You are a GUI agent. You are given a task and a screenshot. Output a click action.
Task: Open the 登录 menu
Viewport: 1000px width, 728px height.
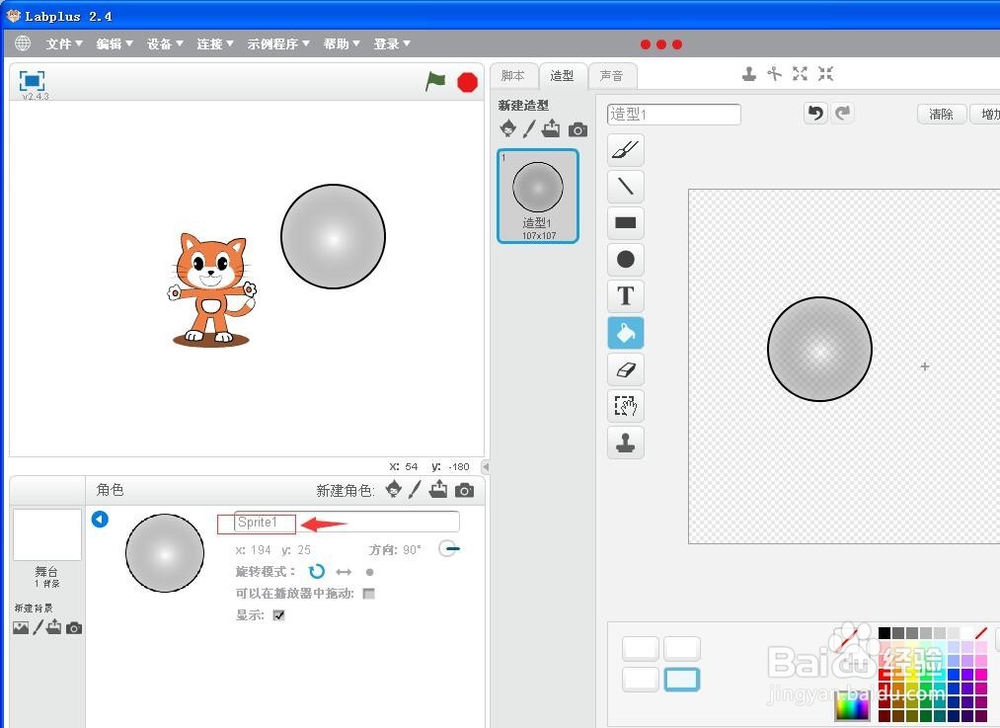click(x=392, y=43)
